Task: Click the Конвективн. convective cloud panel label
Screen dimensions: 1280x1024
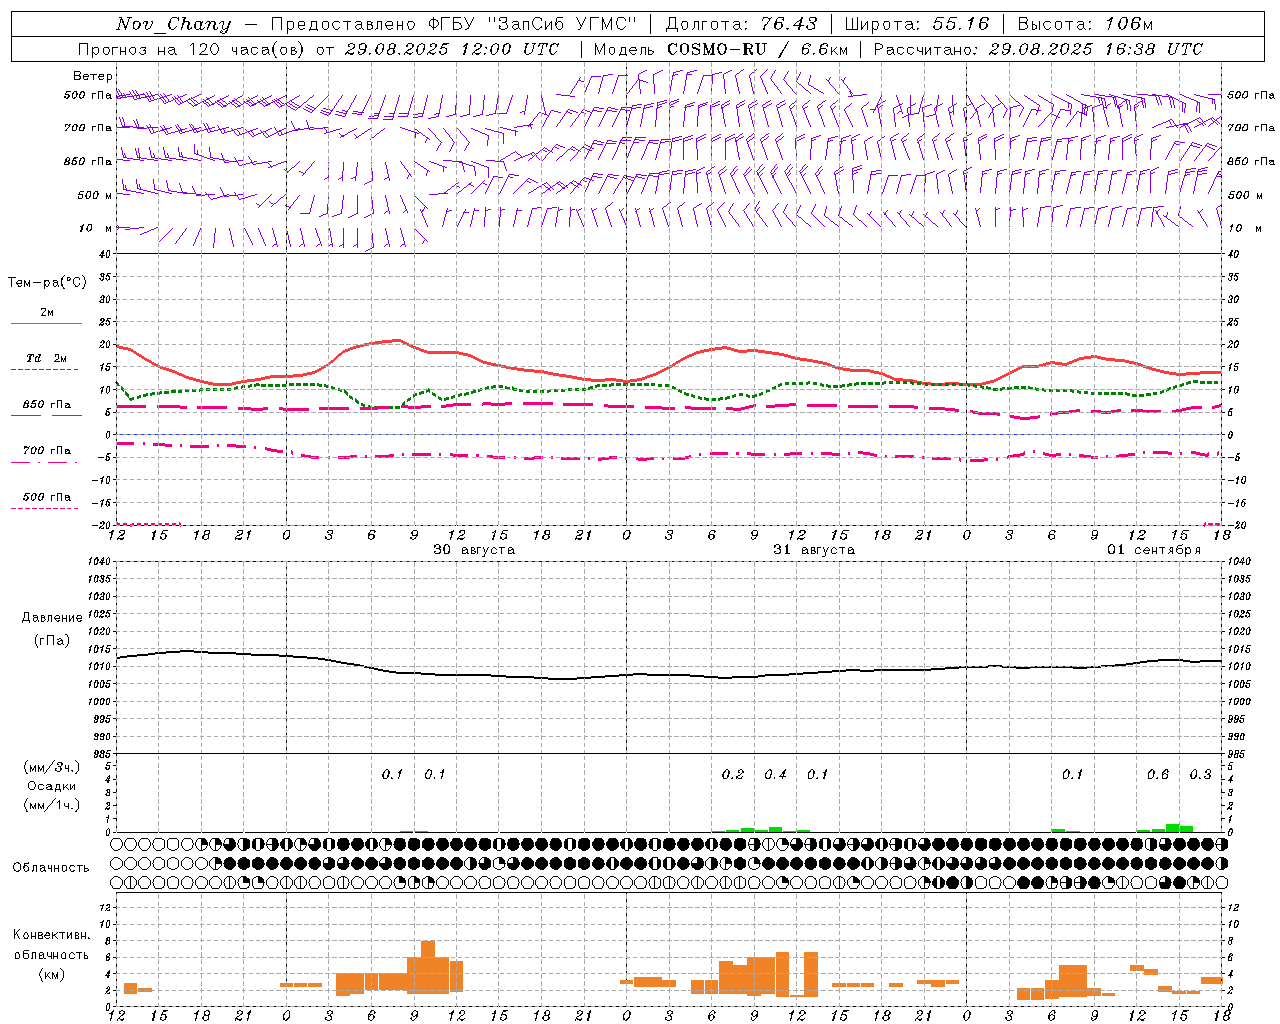Action: pyautogui.click(x=51, y=935)
